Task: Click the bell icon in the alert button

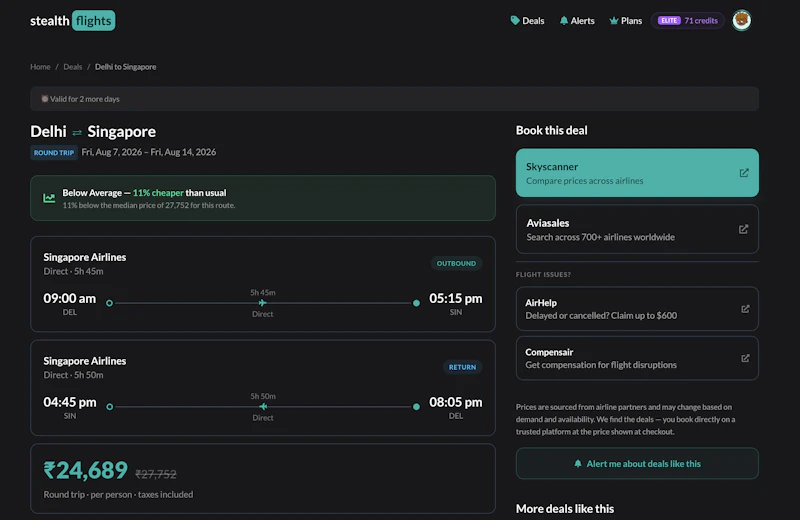Action: point(578,463)
